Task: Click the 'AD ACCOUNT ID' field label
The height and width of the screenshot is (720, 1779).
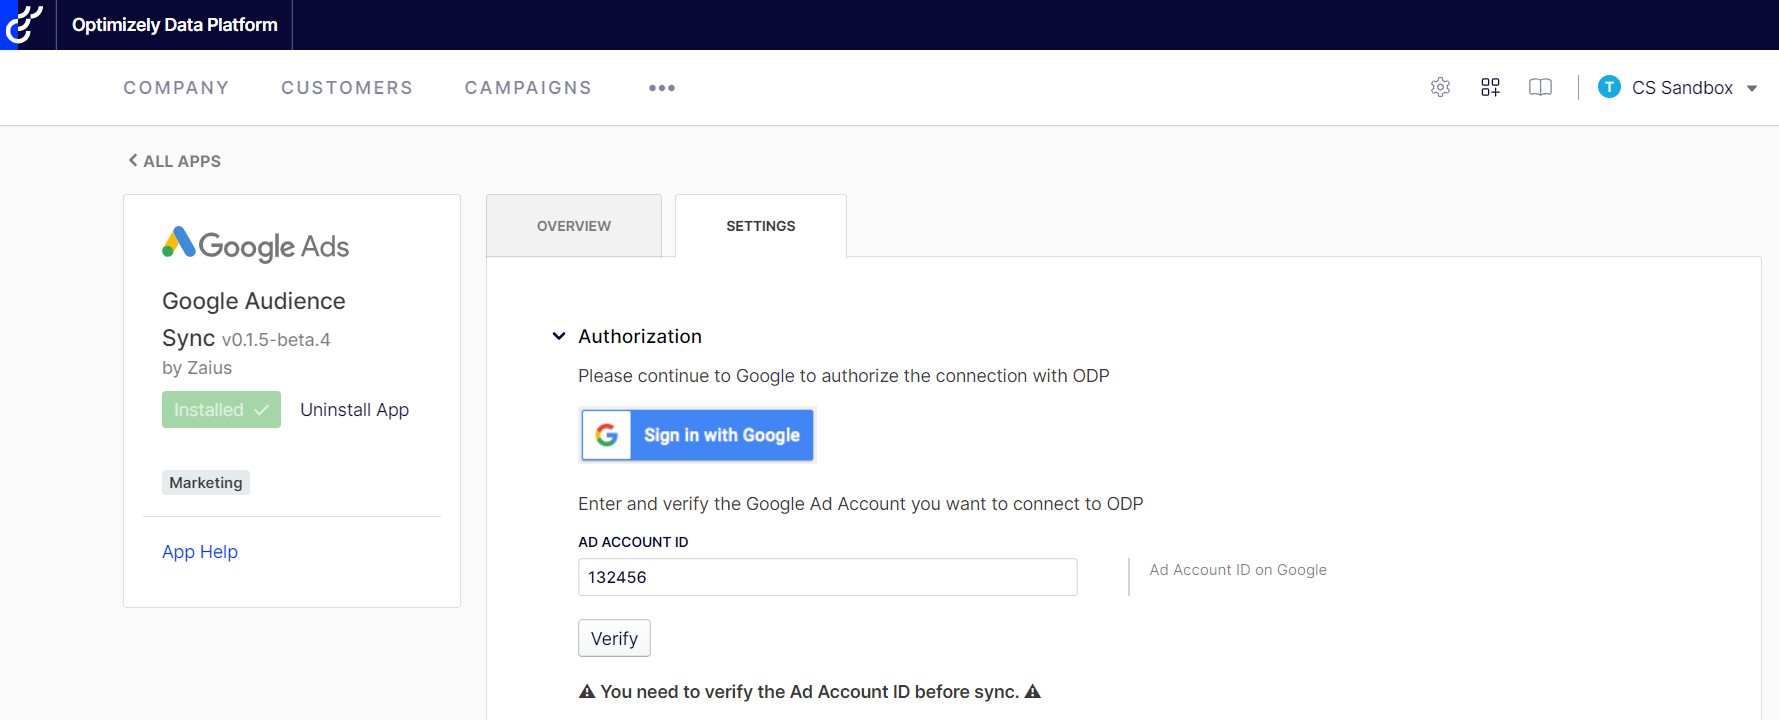Action: (x=633, y=542)
